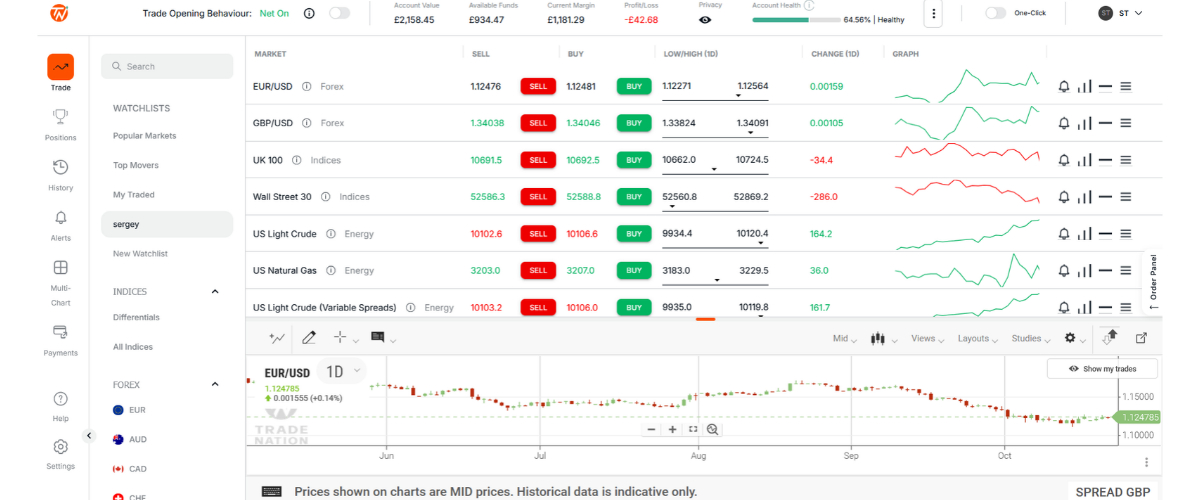The image size is (1200, 500).
Task: Select the My Traded watchlist
Action: [134, 195]
